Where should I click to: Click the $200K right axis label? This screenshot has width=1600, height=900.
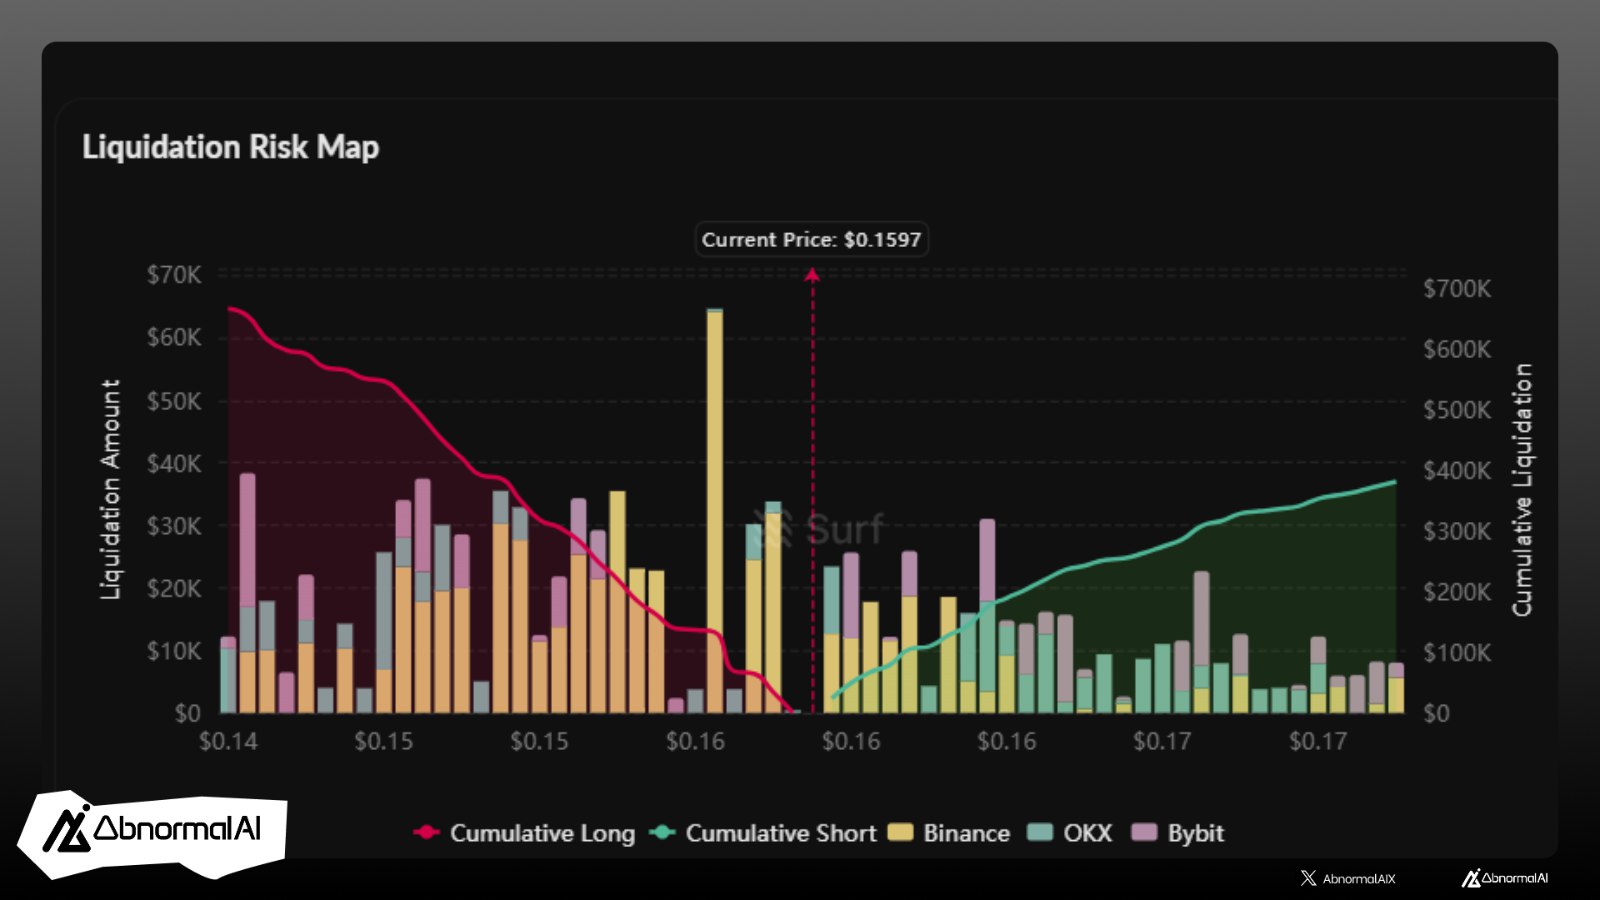coord(1457,592)
